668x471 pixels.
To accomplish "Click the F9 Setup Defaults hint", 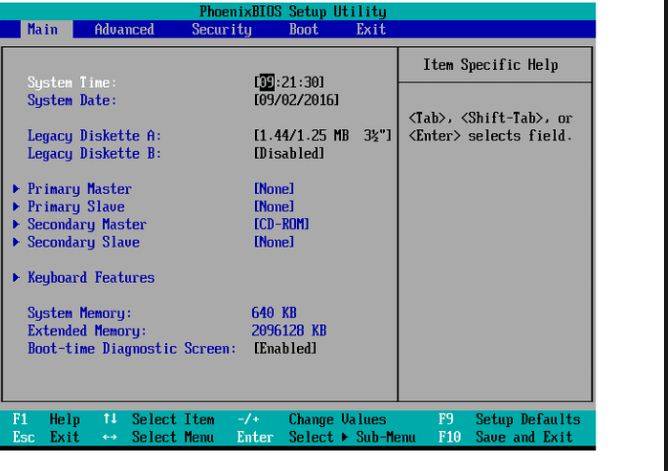I will [509, 419].
